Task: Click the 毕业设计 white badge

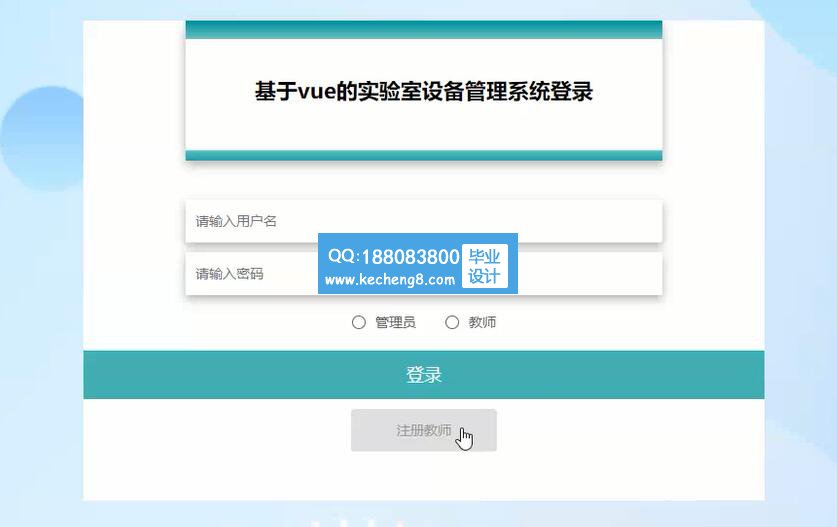Action: (485, 266)
